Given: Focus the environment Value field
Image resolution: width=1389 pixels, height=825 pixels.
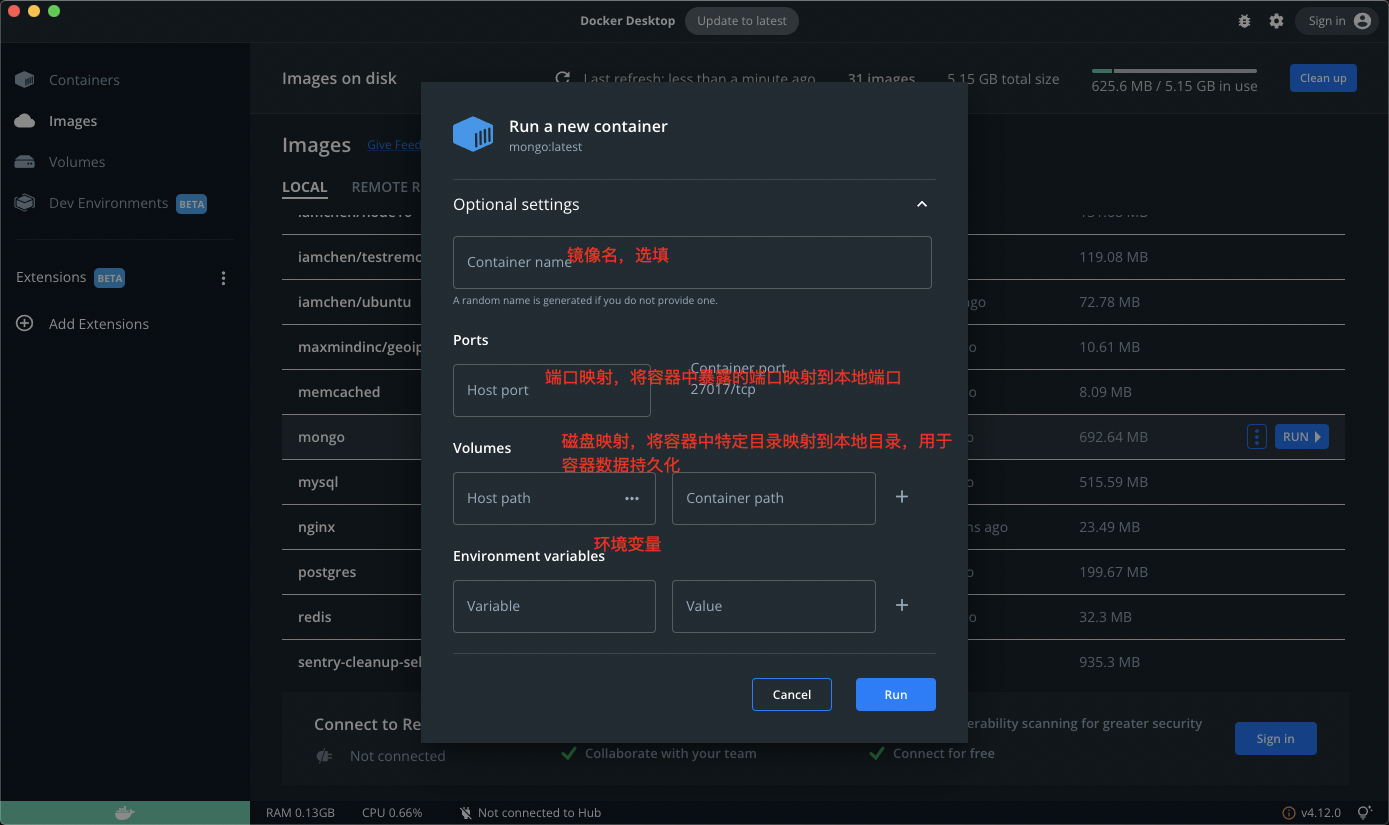Looking at the screenshot, I should pyautogui.click(x=774, y=606).
